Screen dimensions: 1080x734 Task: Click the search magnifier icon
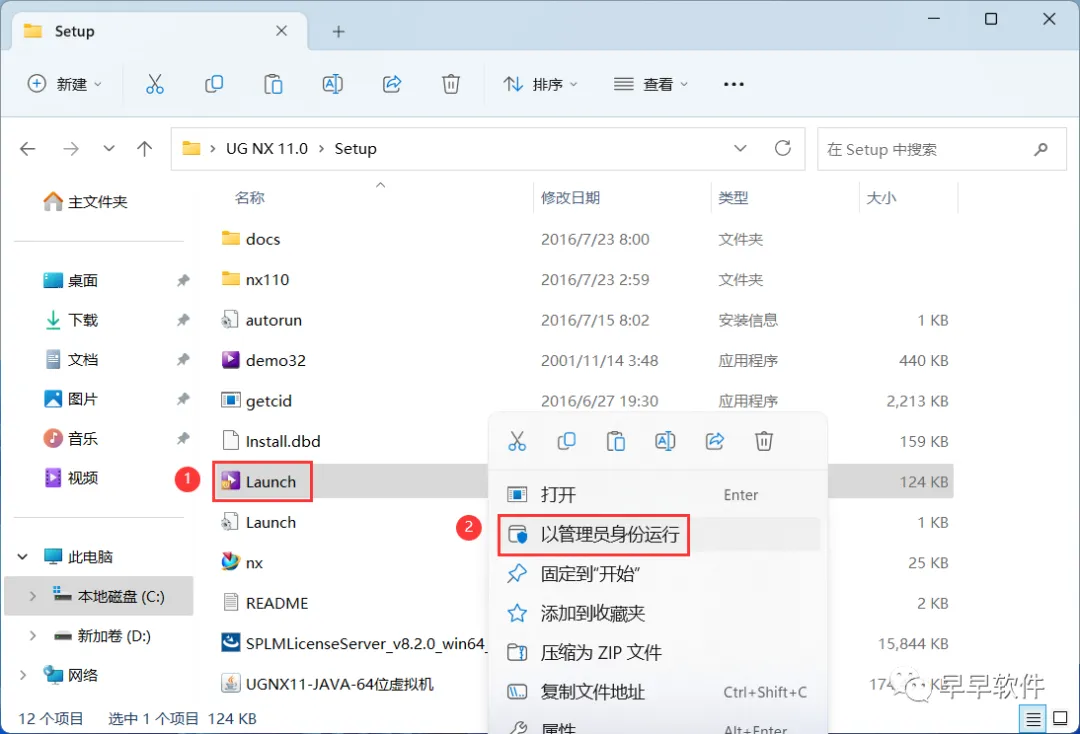point(1041,149)
